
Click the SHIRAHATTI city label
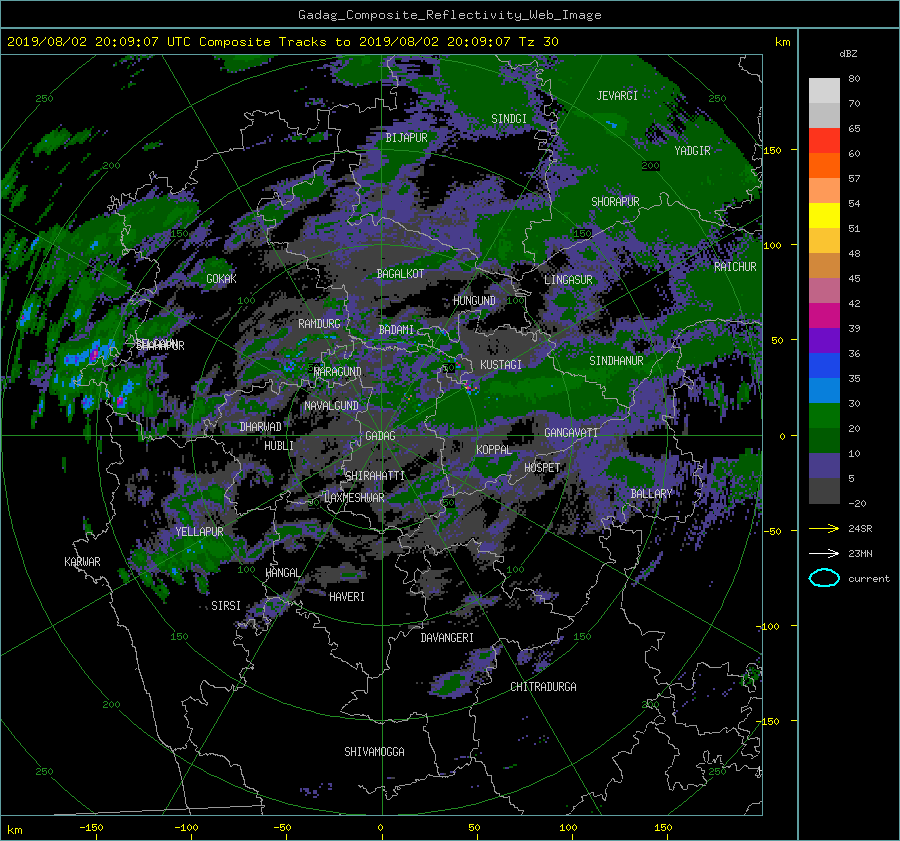(x=374, y=476)
